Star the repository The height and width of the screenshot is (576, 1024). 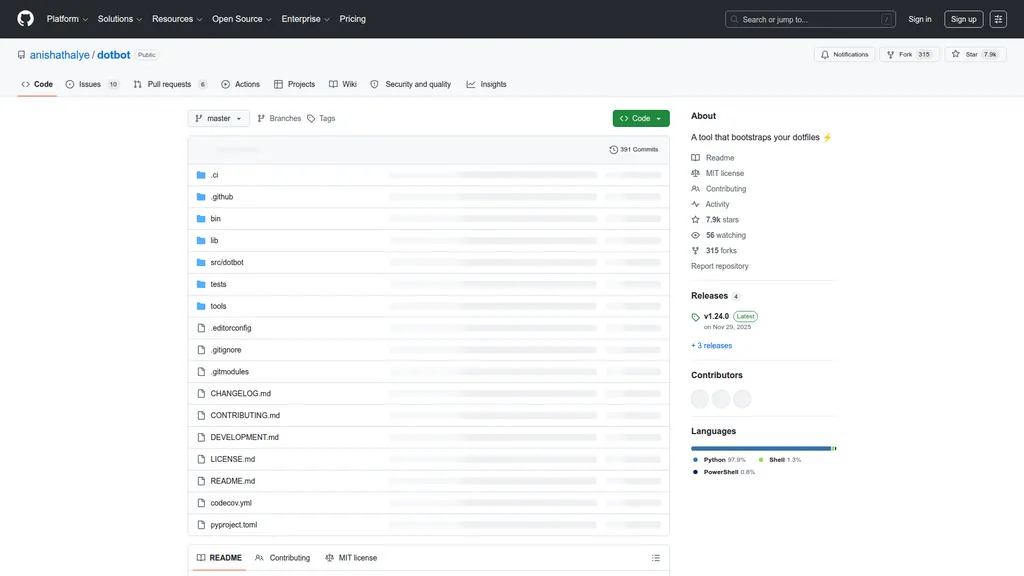(x=975, y=54)
